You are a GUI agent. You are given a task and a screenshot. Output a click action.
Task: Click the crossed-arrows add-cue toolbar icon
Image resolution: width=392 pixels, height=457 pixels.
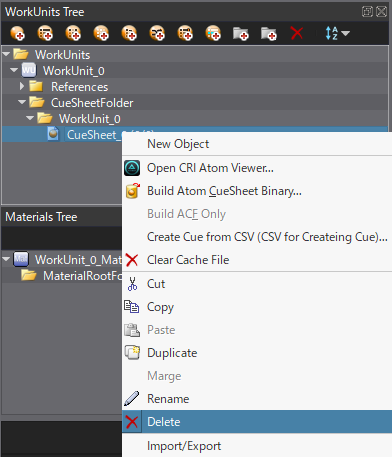pos(157,33)
